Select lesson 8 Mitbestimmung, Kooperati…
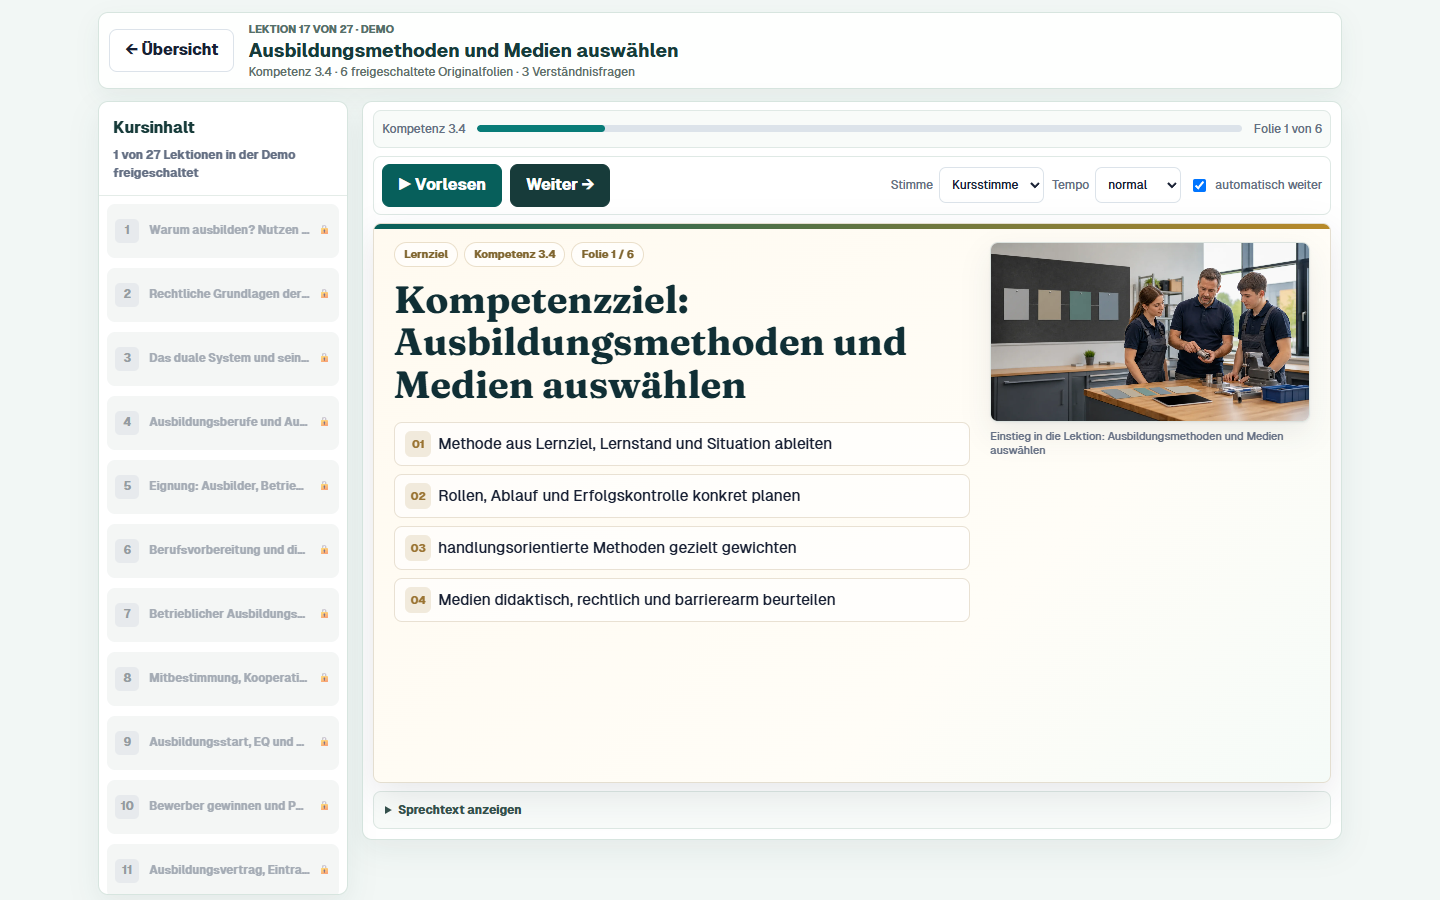Viewport: 1440px width, 900px height. pyautogui.click(x=223, y=678)
